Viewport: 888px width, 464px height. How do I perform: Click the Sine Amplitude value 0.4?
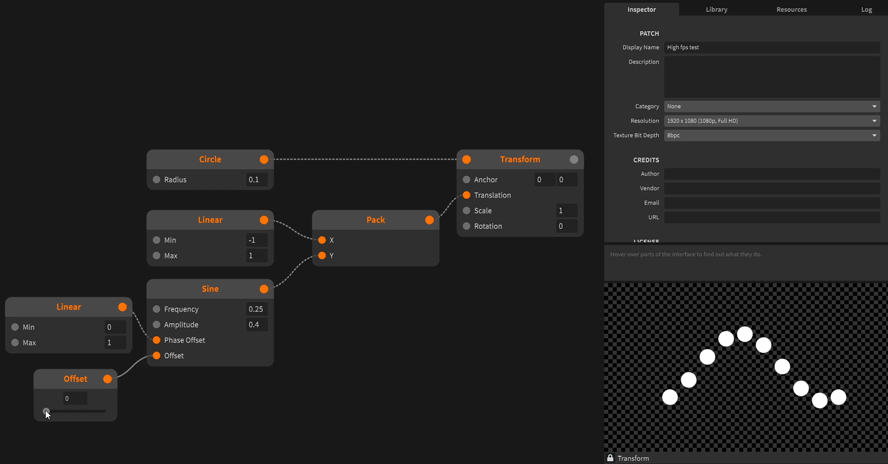257,325
